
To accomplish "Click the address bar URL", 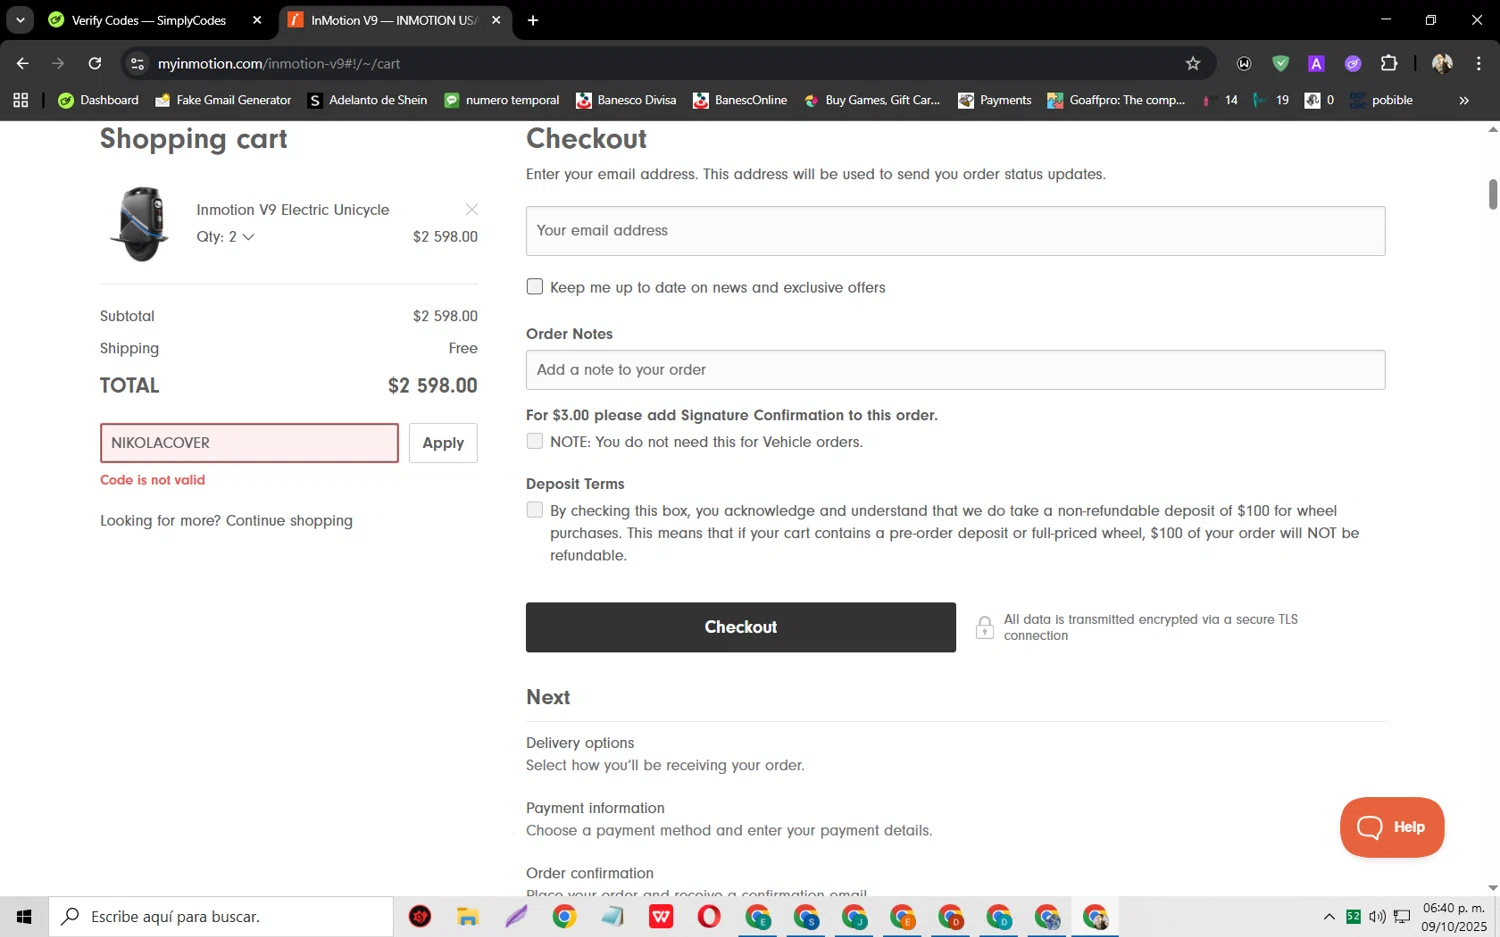I will tap(279, 63).
